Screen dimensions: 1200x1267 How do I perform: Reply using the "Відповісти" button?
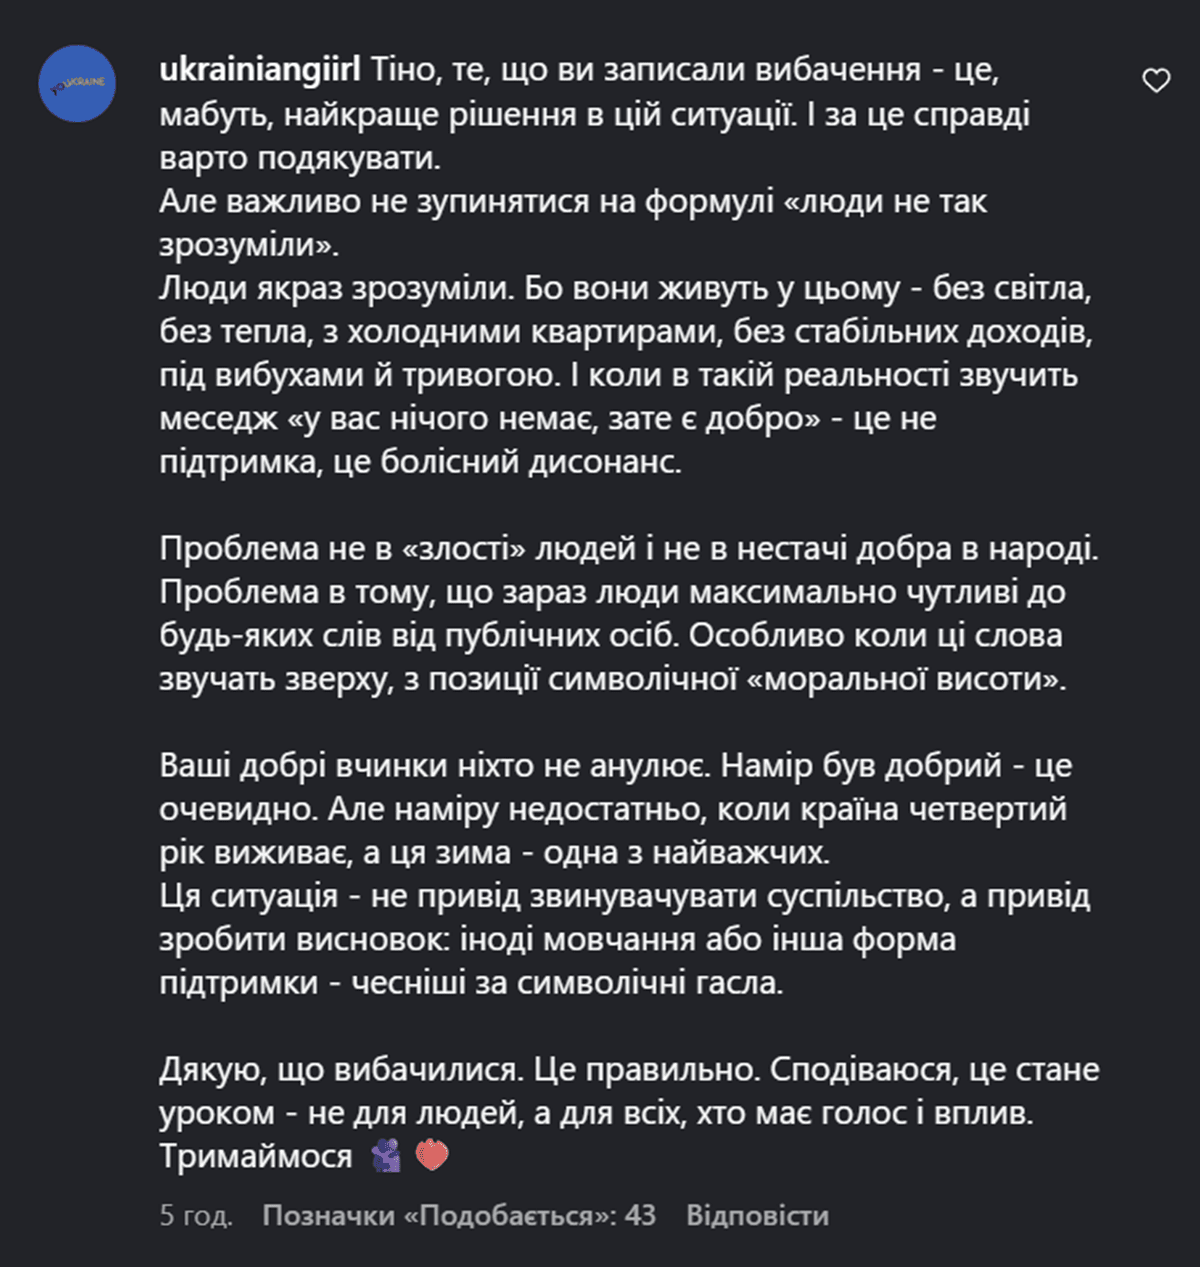pos(757,1215)
